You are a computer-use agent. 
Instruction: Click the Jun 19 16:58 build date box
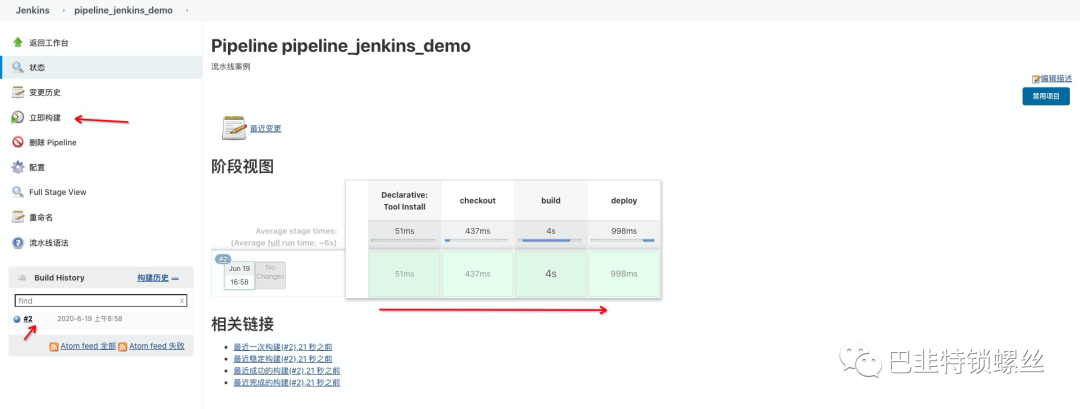[240, 275]
